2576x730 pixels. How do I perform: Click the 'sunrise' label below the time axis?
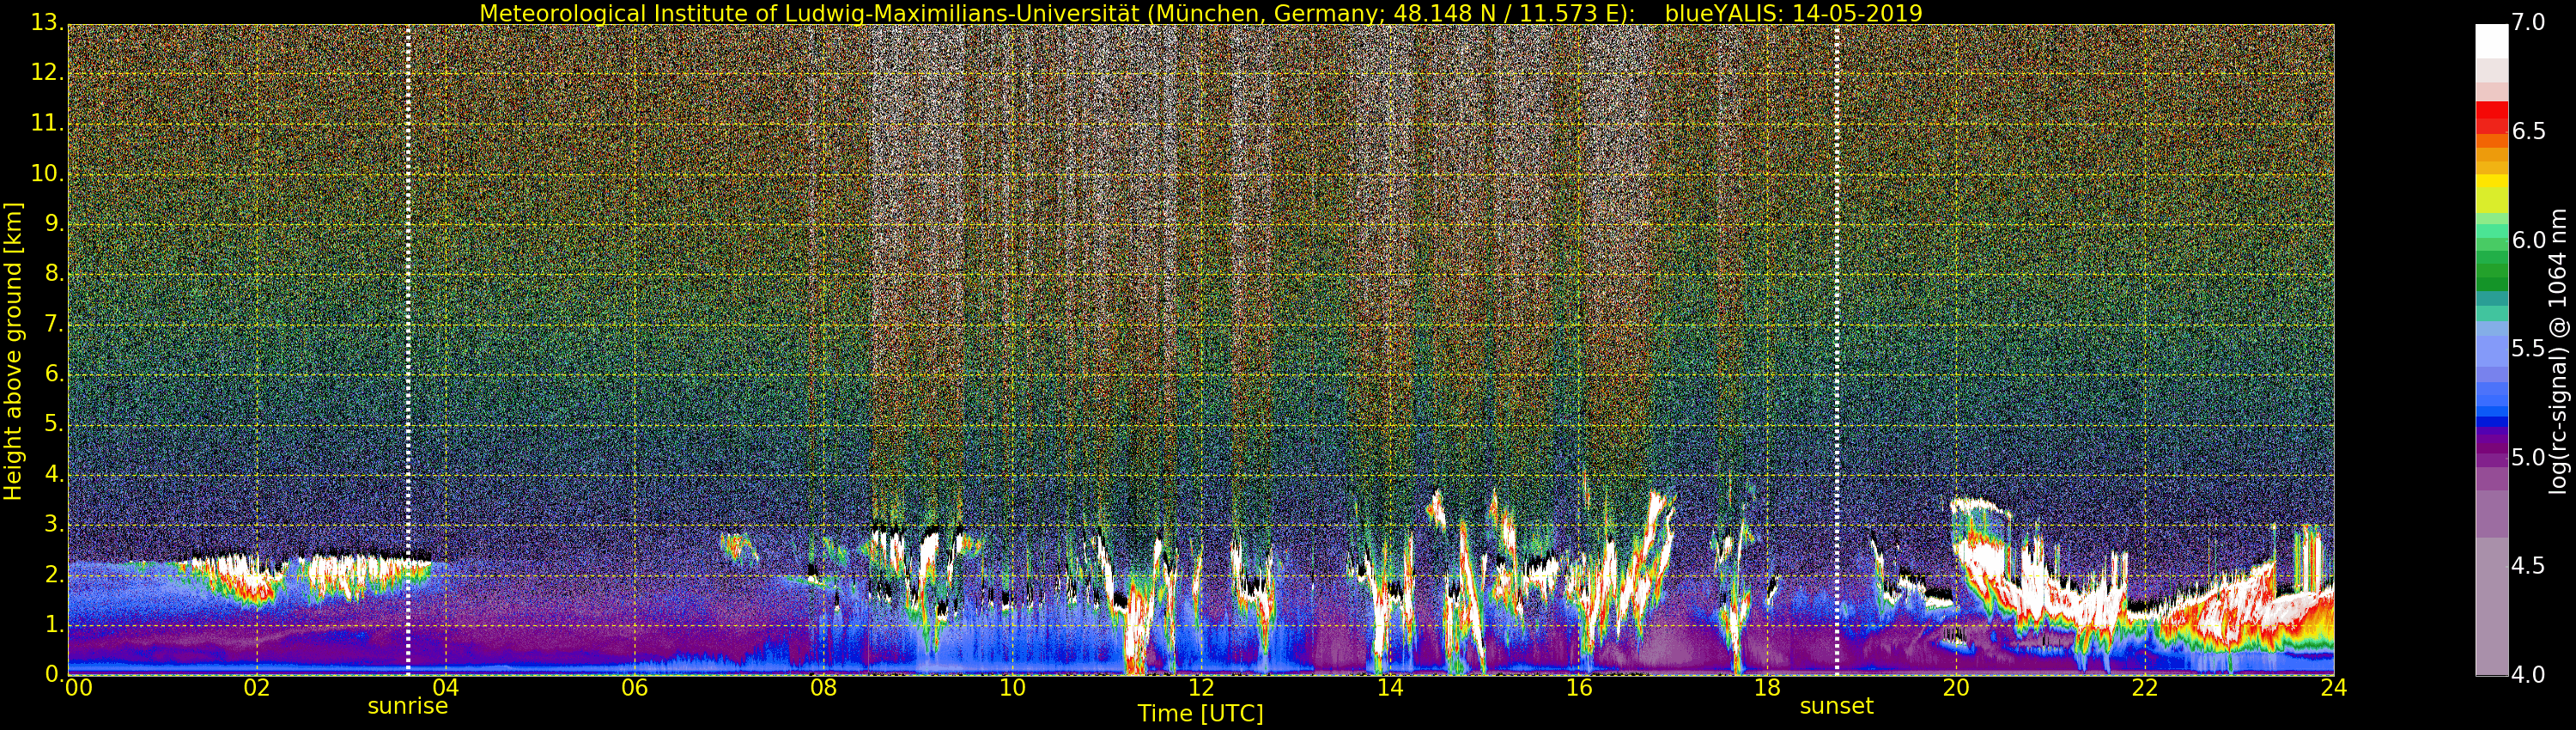click(x=408, y=706)
